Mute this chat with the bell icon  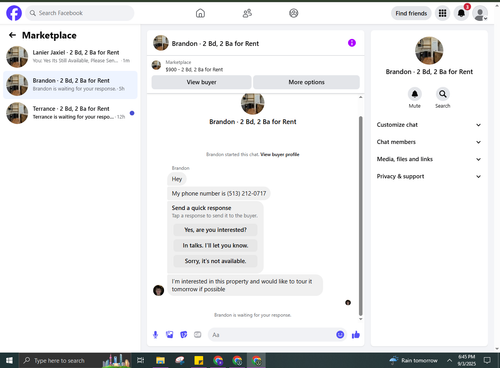[415, 94]
